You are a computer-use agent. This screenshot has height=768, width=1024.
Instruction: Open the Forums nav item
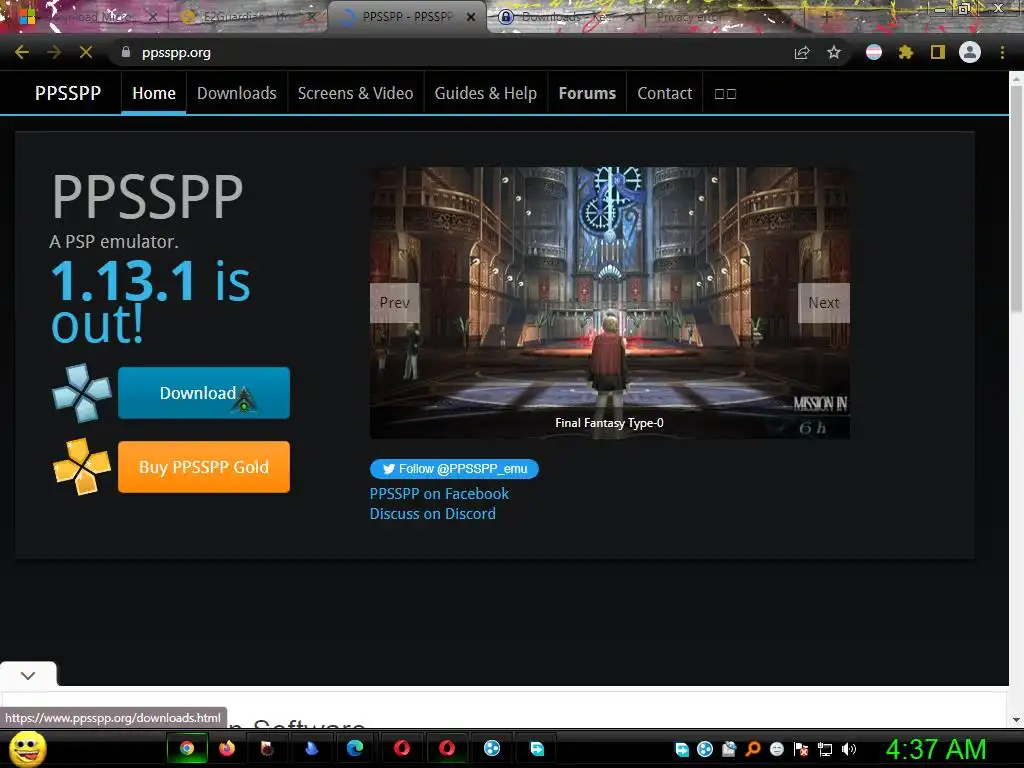coord(587,93)
